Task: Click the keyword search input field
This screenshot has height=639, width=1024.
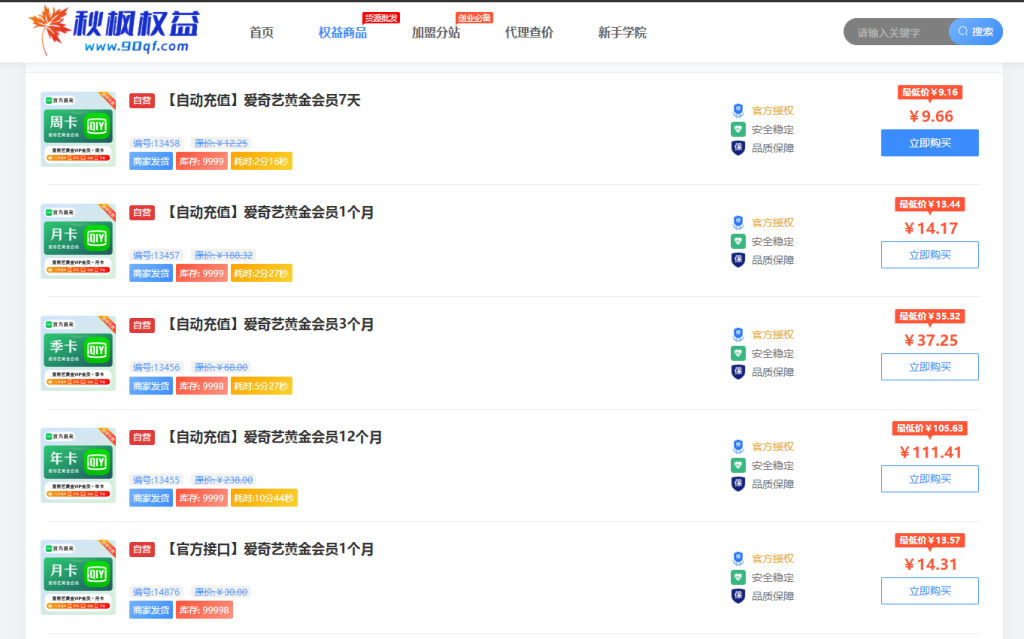Action: pos(897,32)
